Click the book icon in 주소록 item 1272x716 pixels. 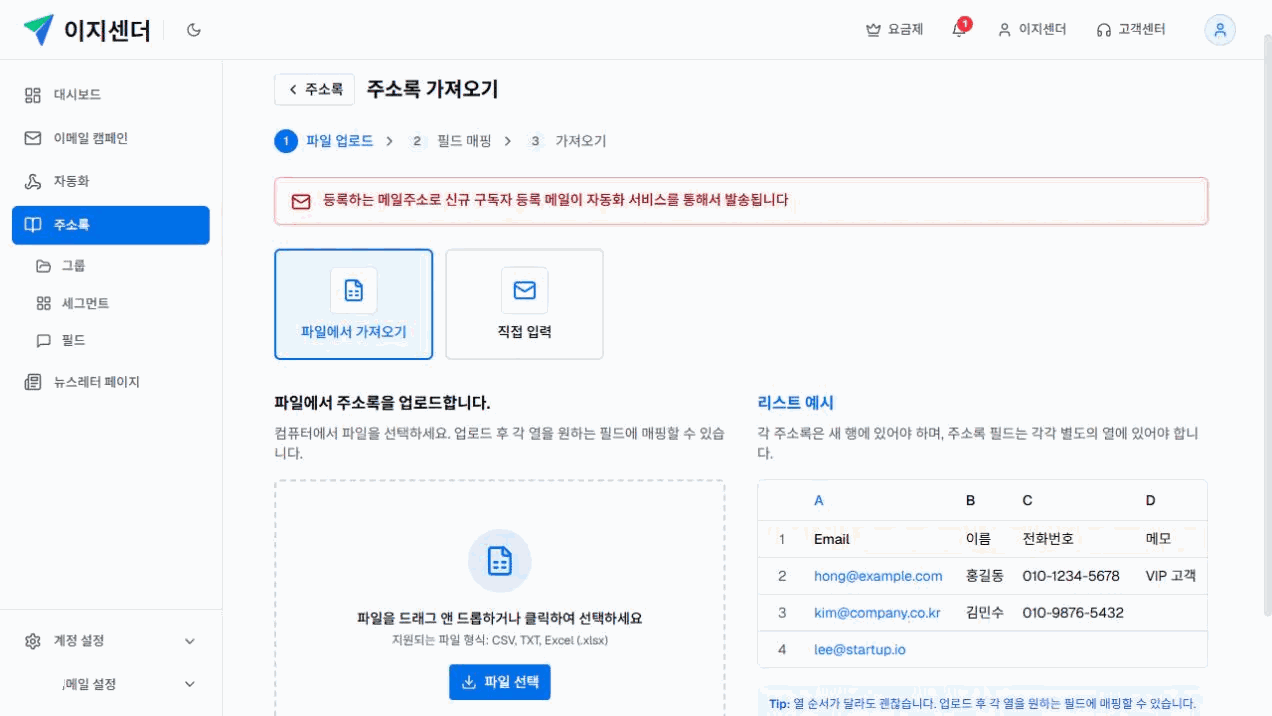[x=33, y=225]
